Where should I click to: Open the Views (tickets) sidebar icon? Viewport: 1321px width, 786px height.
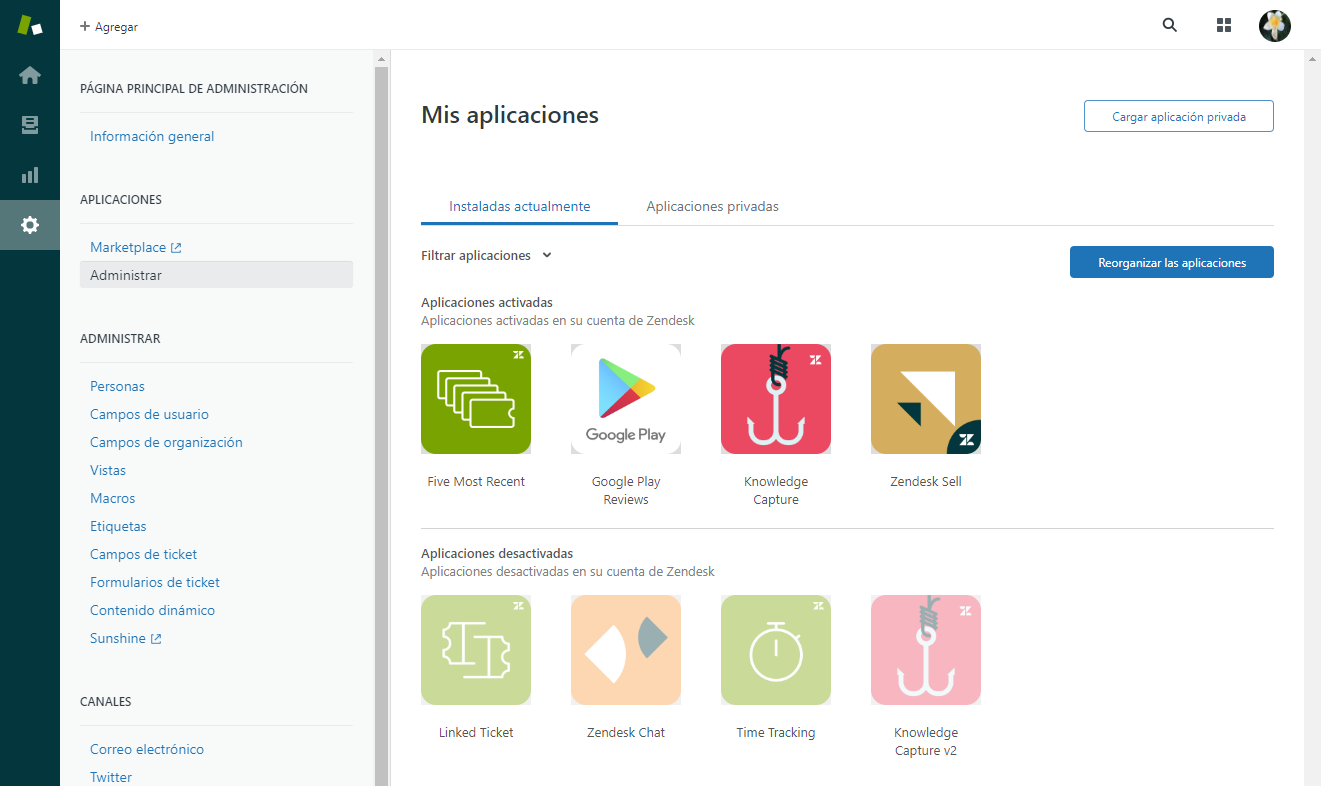(x=30, y=125)
